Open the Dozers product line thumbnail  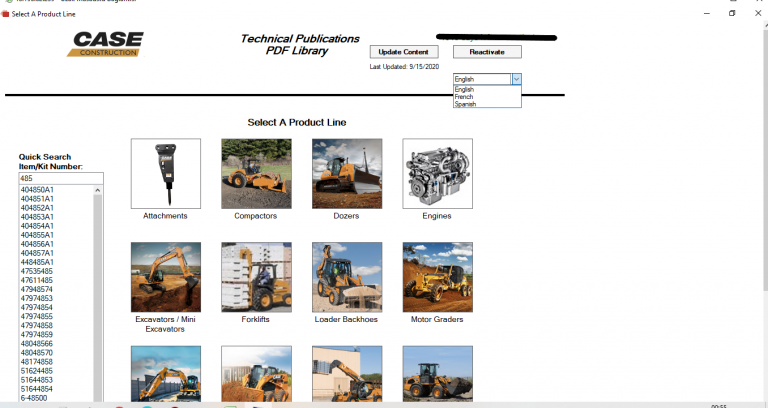coord(347,173)
